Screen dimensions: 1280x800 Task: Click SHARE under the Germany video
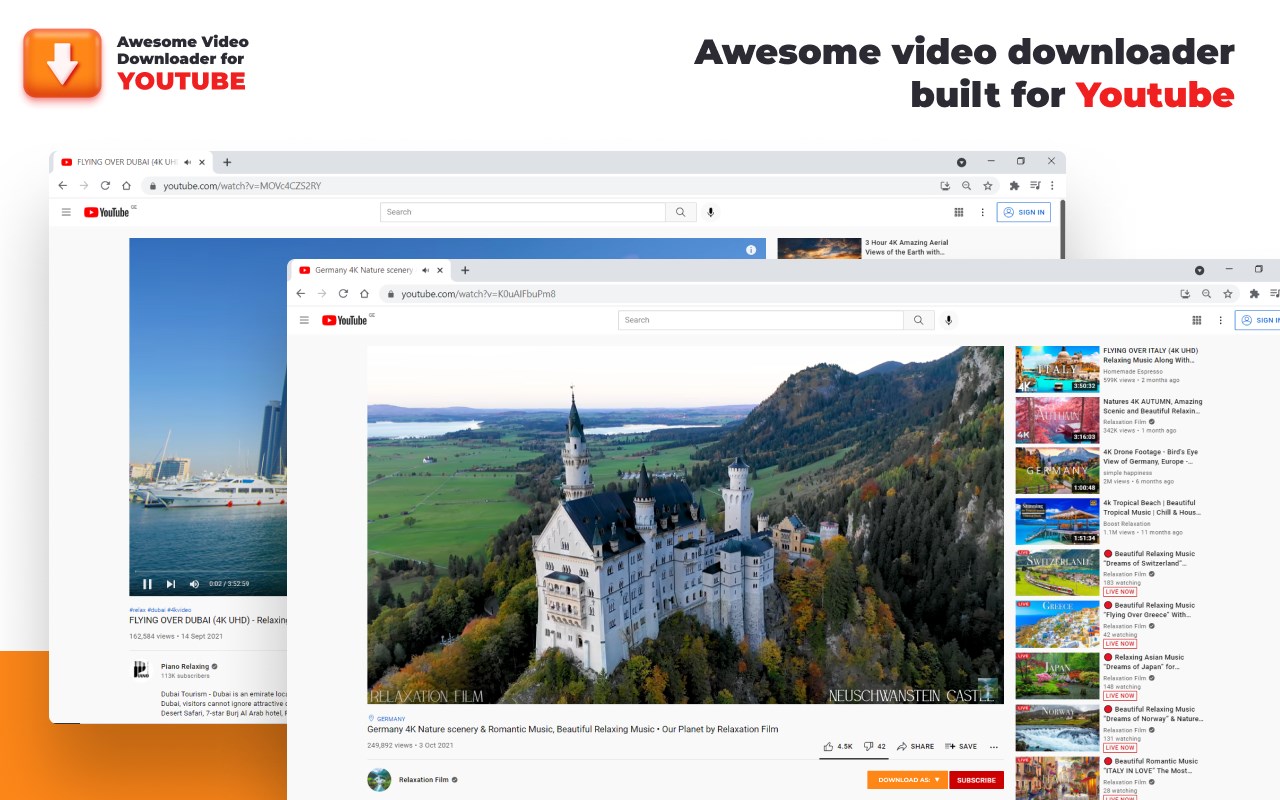pos(915,747)
